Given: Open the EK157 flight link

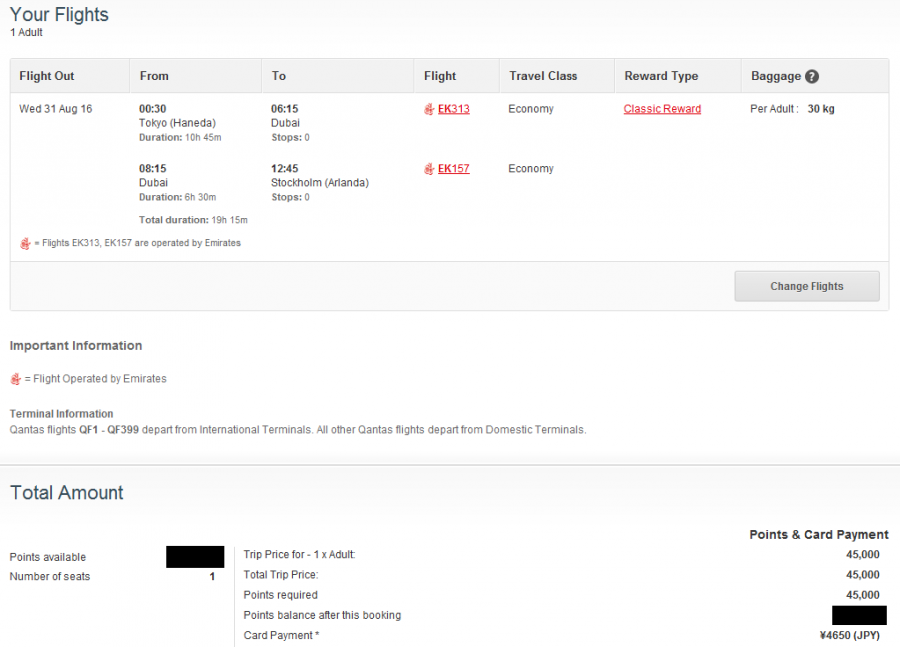Looking at the screenshot, I should [453, 169].
